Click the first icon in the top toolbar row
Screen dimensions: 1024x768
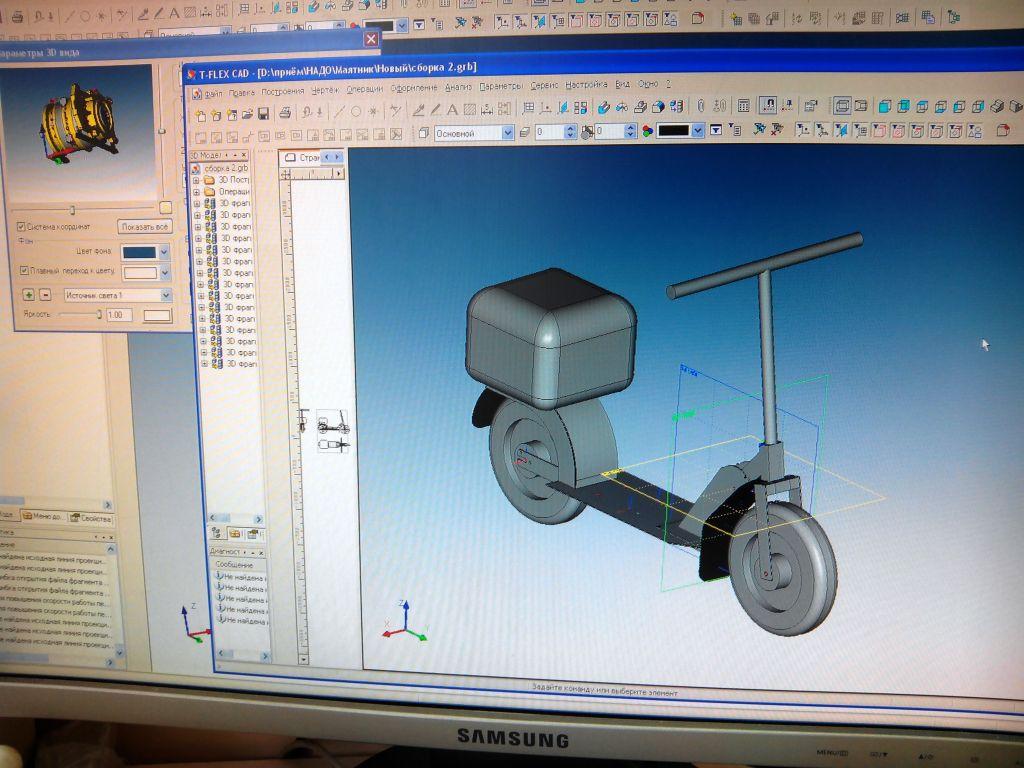click(200, 116)
